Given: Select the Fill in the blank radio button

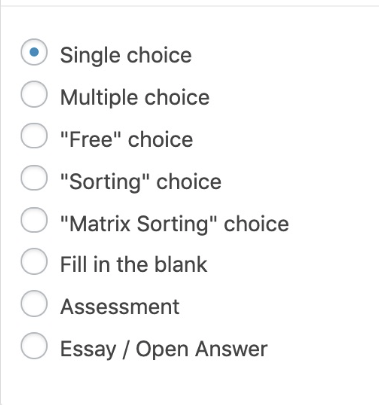Looking at the screenshot, I should click(x=34, y=261).
